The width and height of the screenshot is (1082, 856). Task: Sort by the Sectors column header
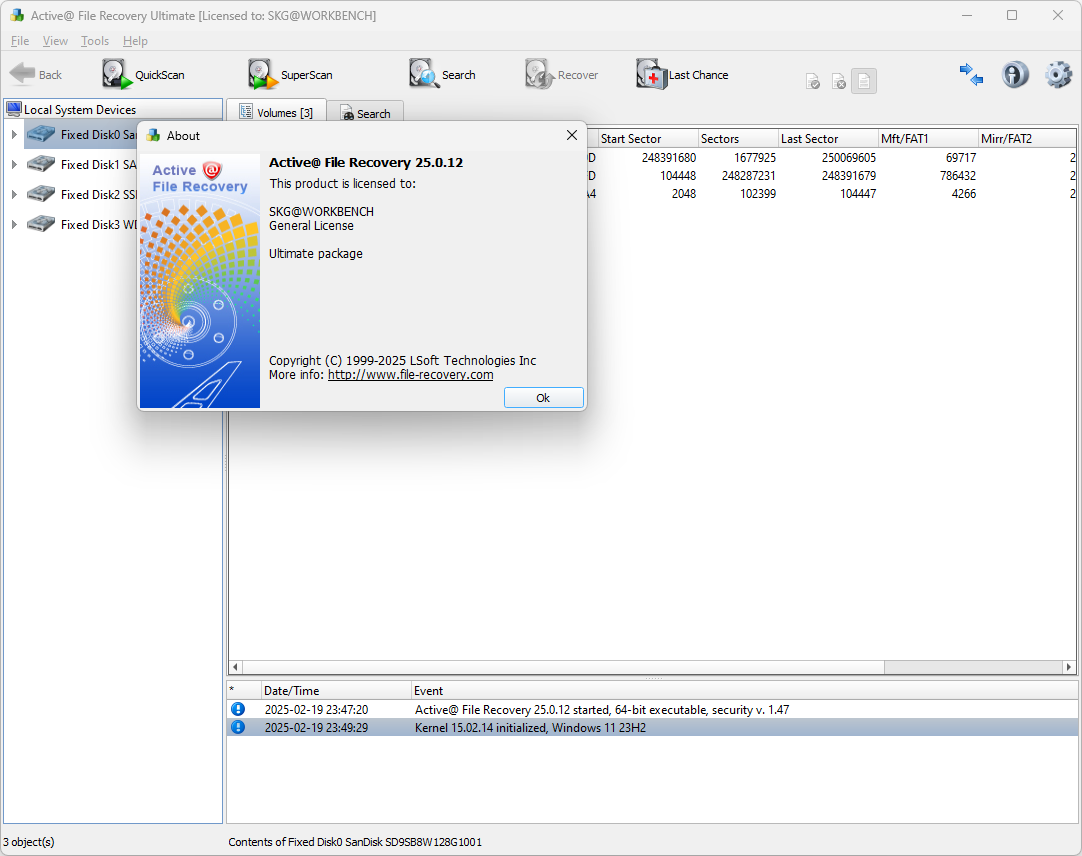click(x=738, y=139)
